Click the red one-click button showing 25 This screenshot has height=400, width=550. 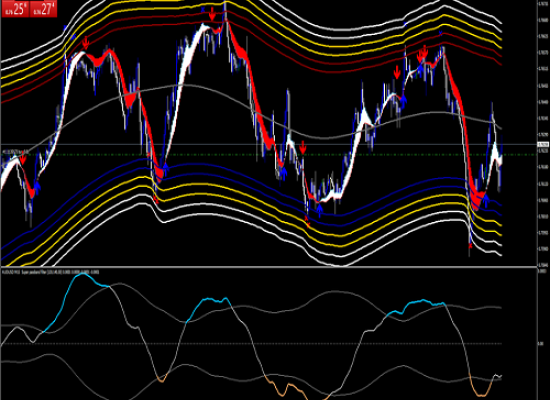click(15, 9)
